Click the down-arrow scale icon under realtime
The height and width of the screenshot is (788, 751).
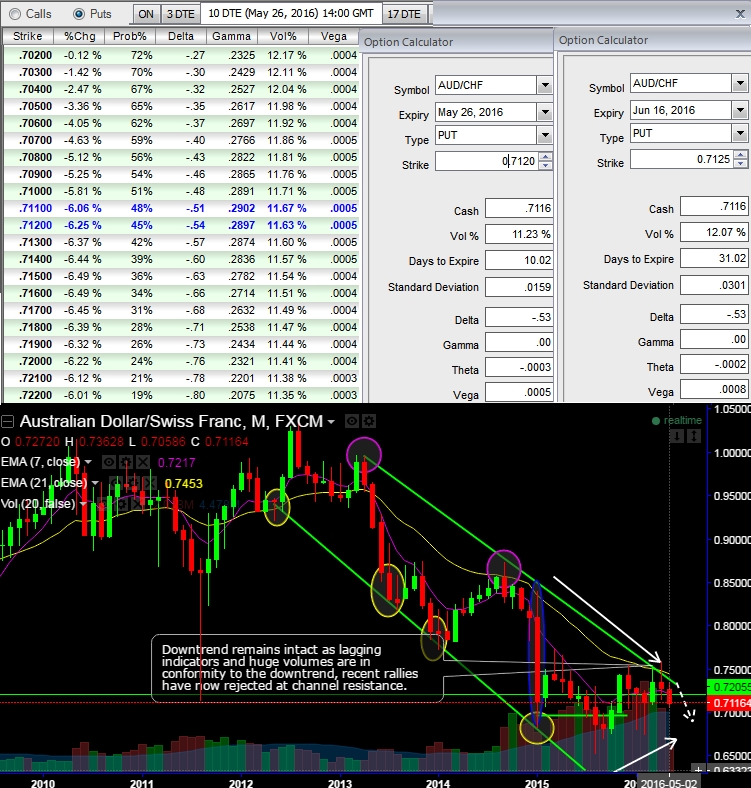pos(677,436)
